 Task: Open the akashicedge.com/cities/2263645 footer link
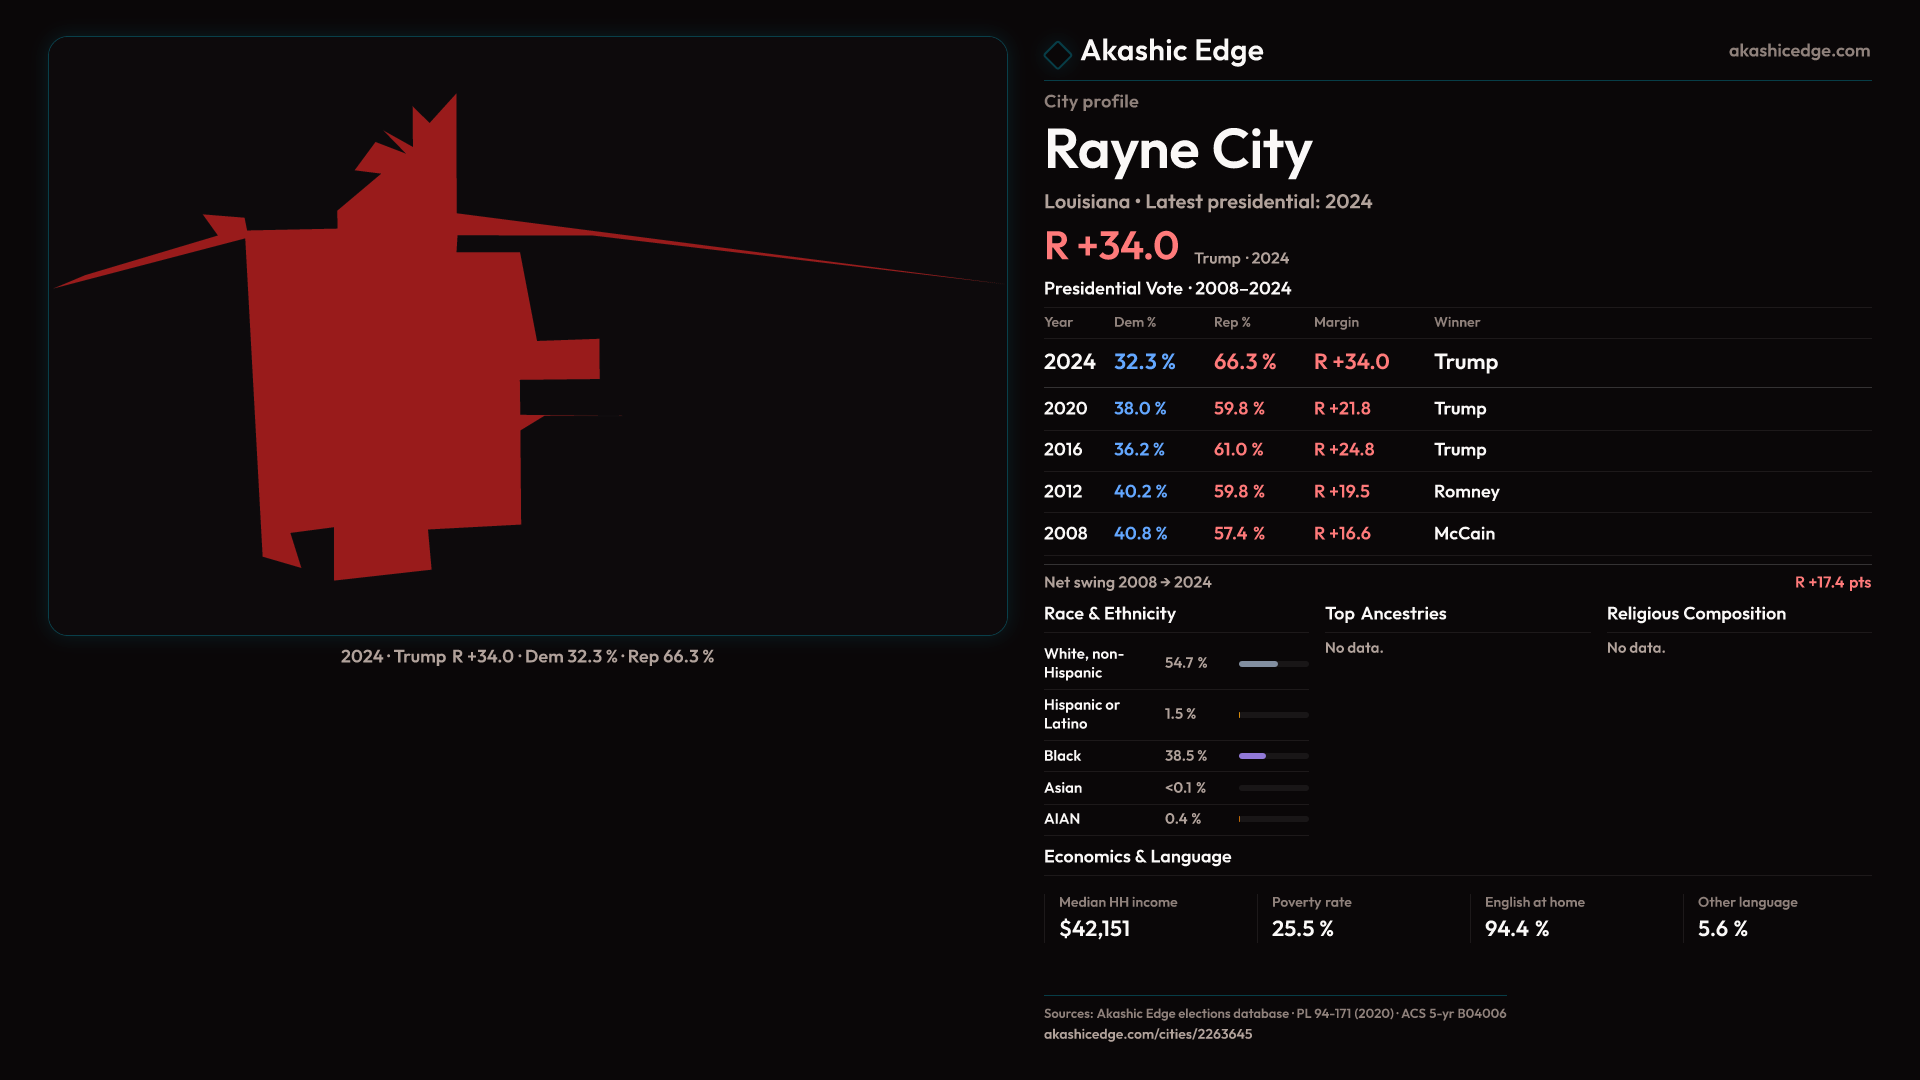coord(1147,1034)
